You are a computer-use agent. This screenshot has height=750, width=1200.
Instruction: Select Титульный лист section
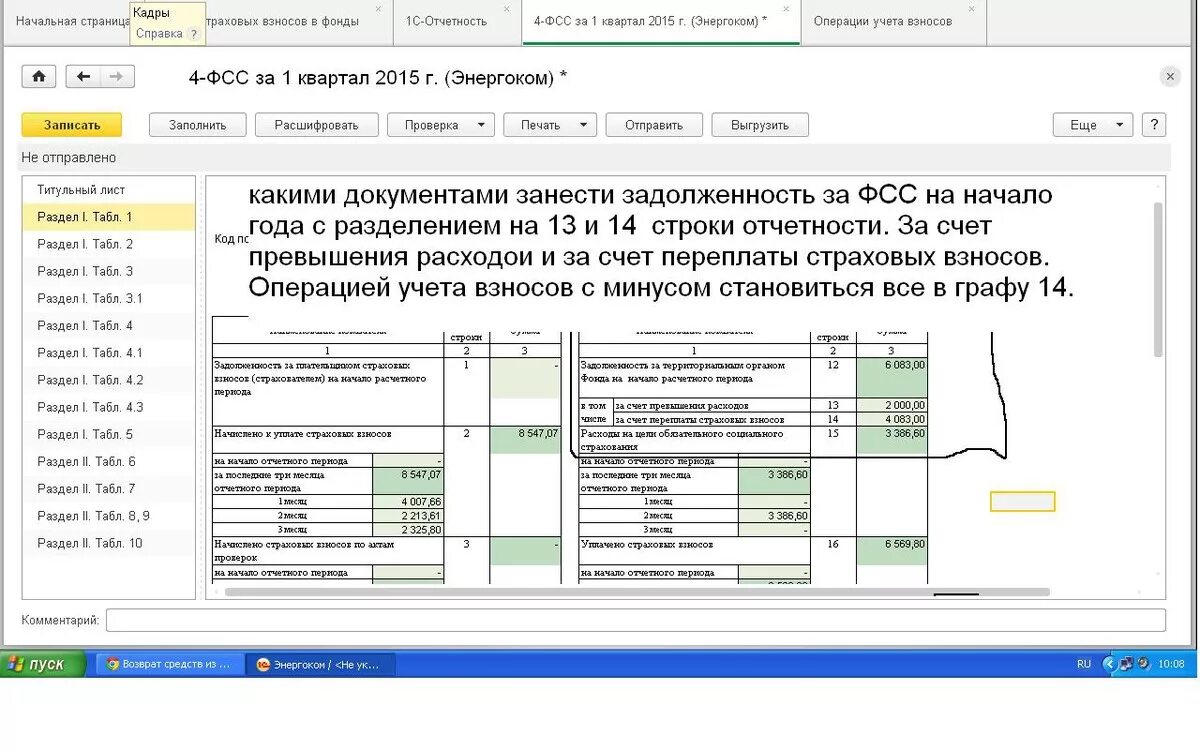pyautogui.click(x=108, y=190)
